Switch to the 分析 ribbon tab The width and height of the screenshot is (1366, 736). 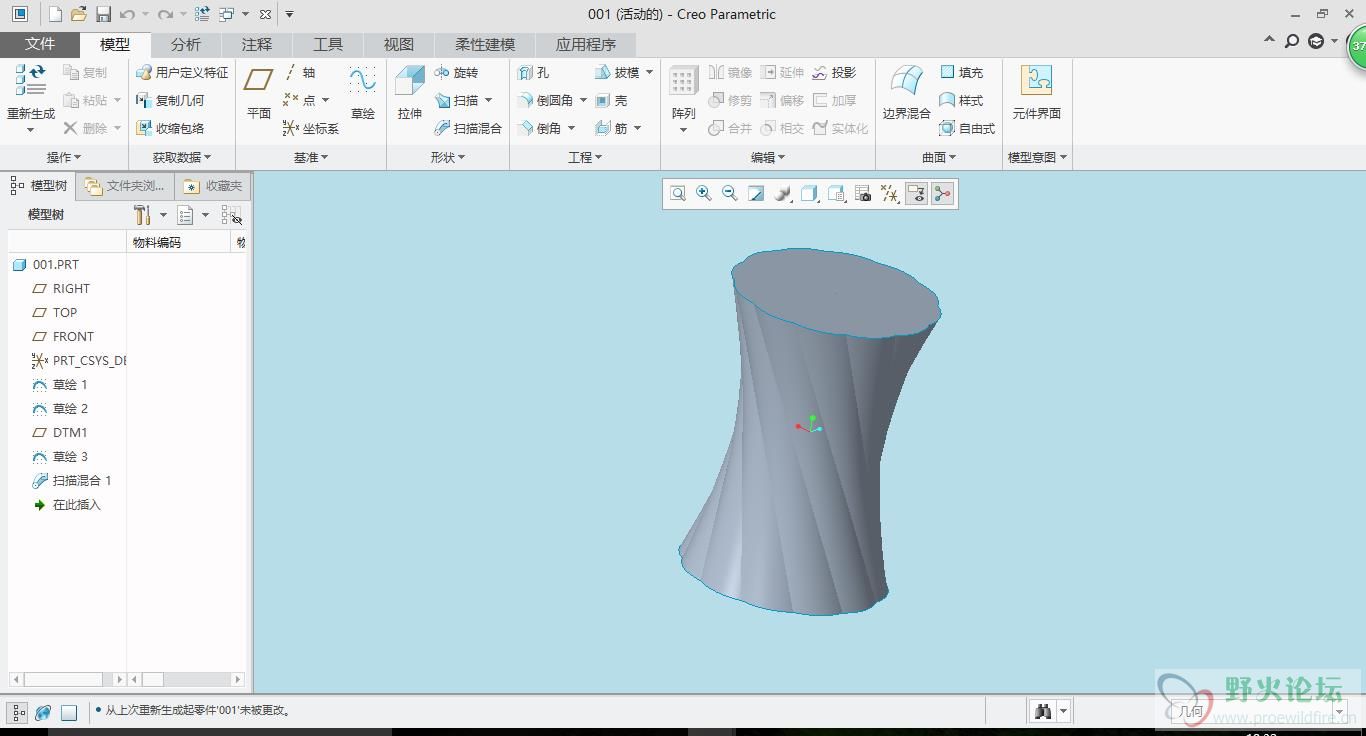tap(186, 44)
